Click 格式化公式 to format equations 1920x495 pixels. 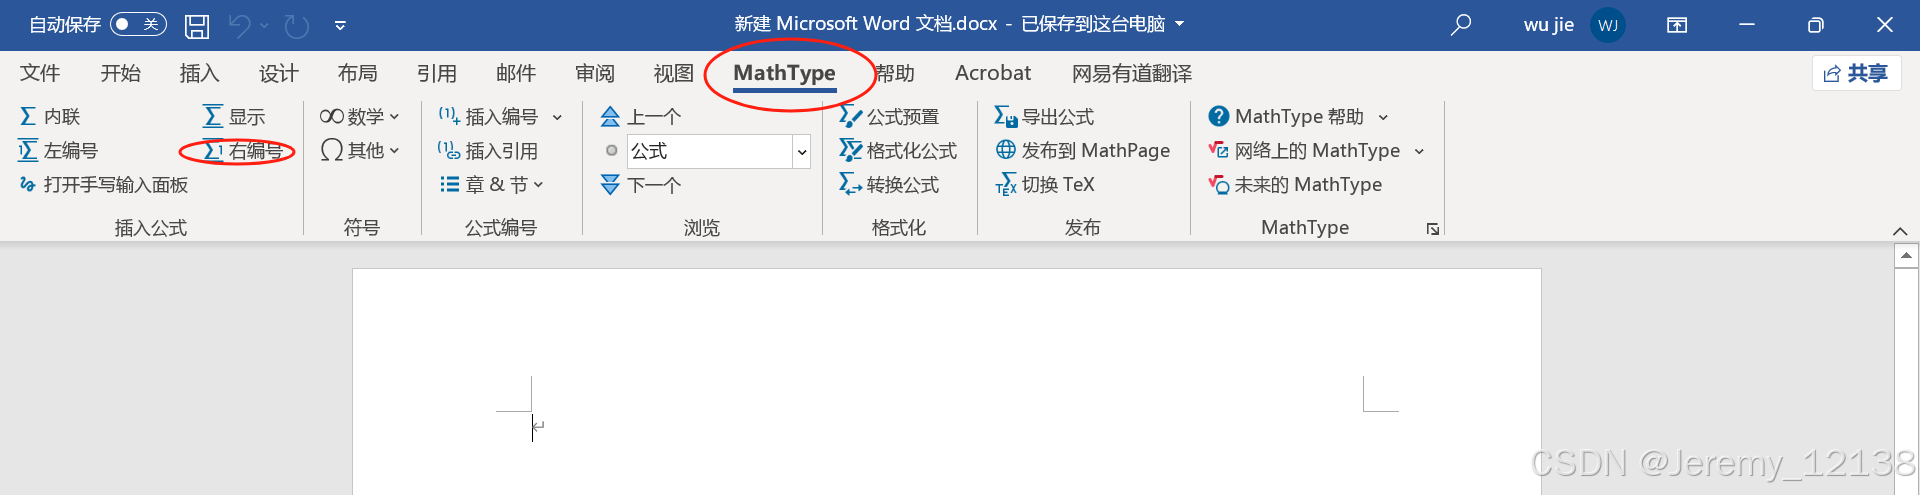(898, 151)
